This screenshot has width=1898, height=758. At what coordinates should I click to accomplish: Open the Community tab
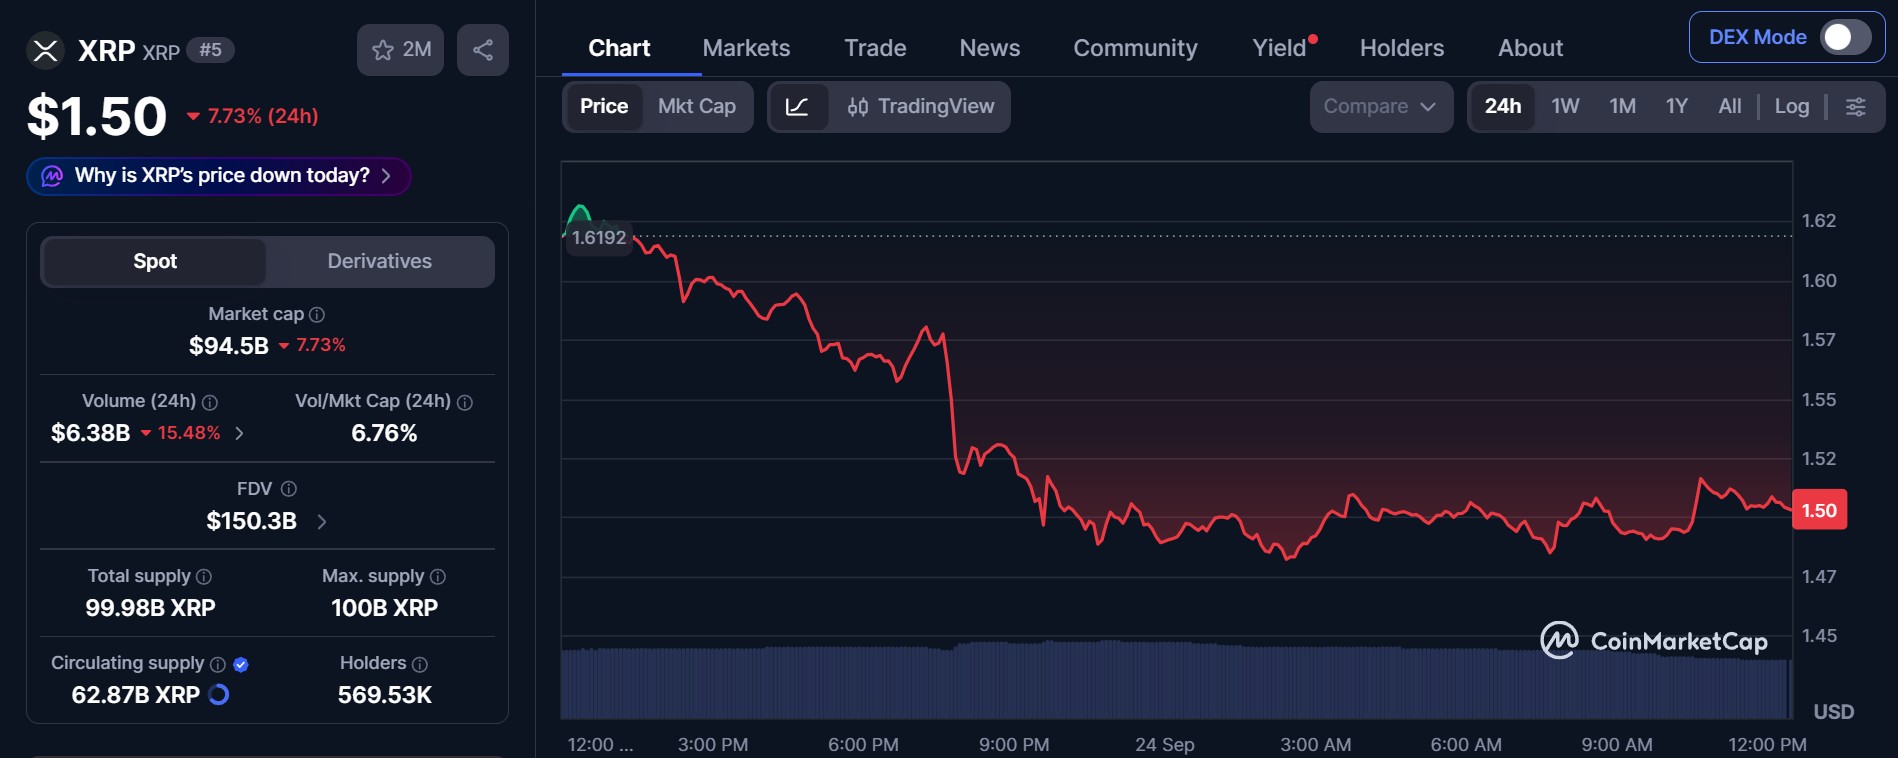tap(1135, 48)
